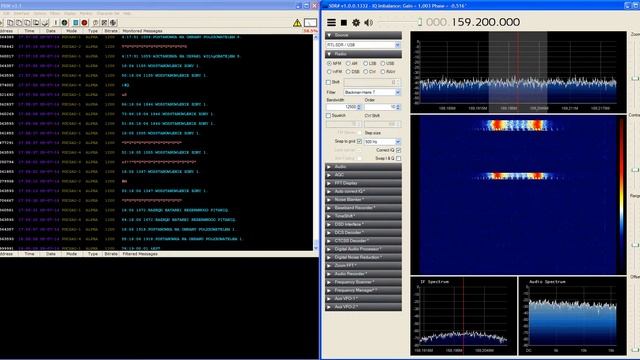Screen dimensions: 640x360
Task: Open the Filters menu in PDW
Action: tap(55, 13)
